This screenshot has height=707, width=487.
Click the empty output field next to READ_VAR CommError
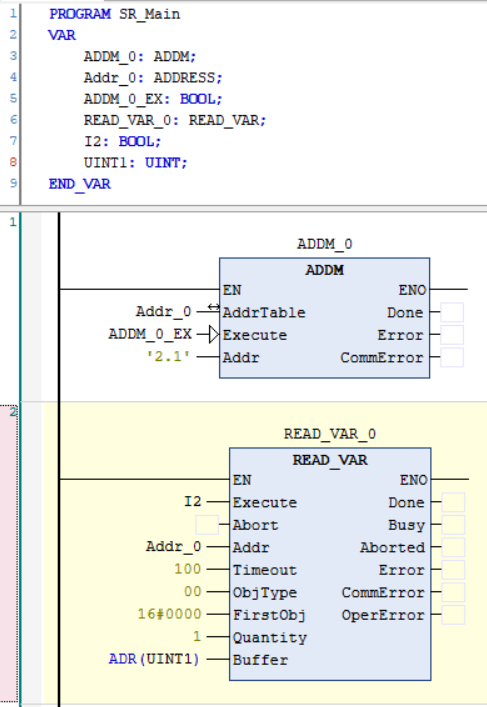pos(453,592)
